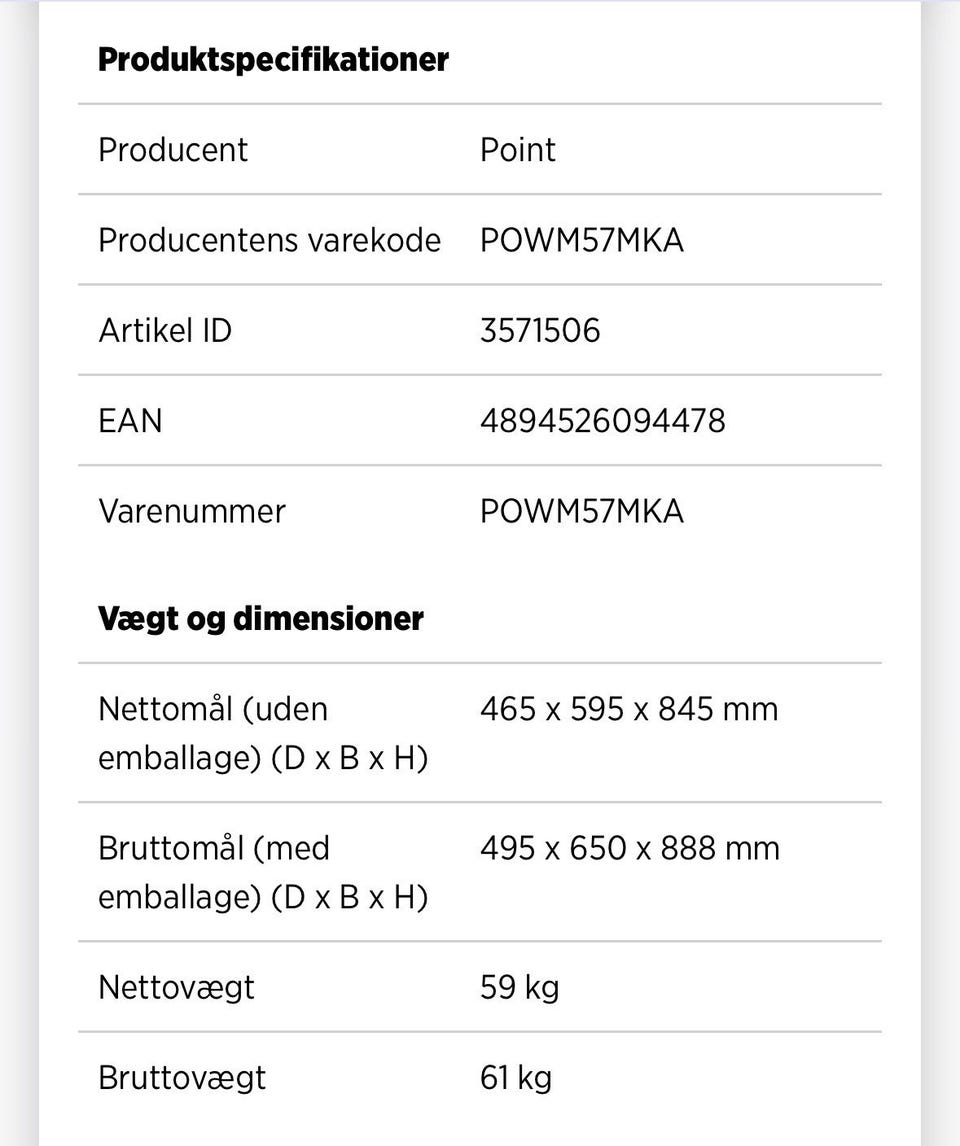Click the 465 x 595 x 845 mm value

point(628,709)
